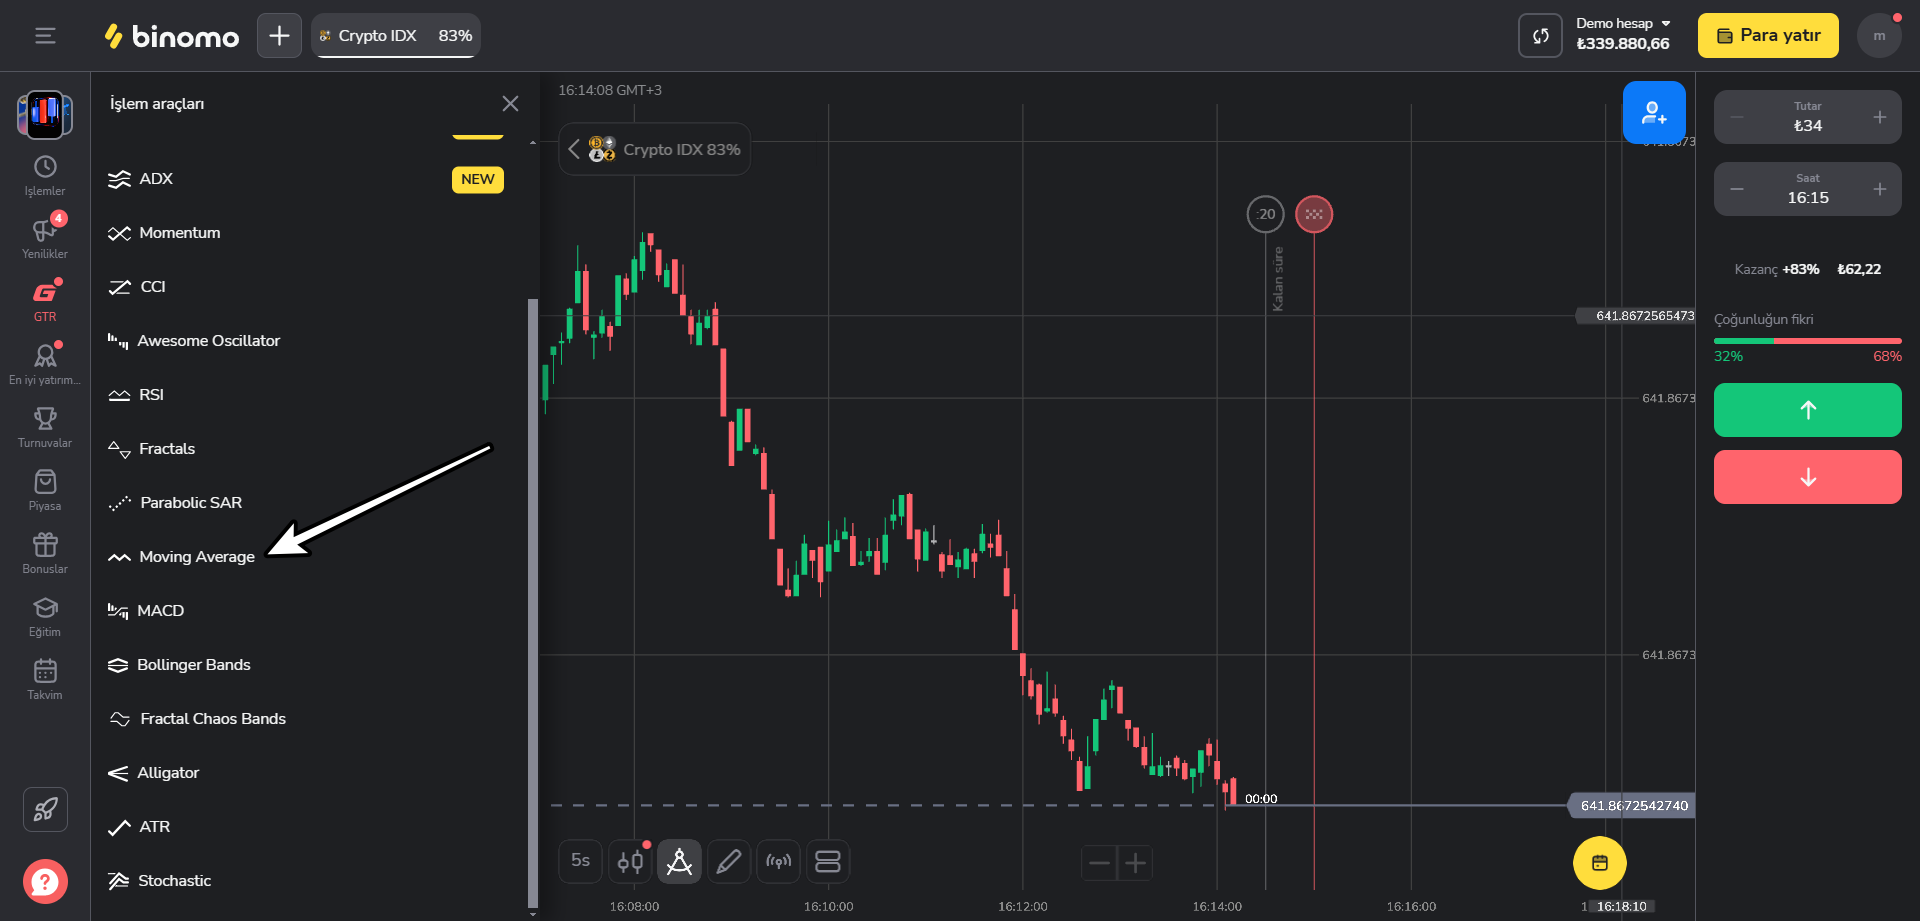Click the yellow calendar icon near the chart
Image resolution: width=1920 pixels, height=921 pixels.
pos(1599,862)
